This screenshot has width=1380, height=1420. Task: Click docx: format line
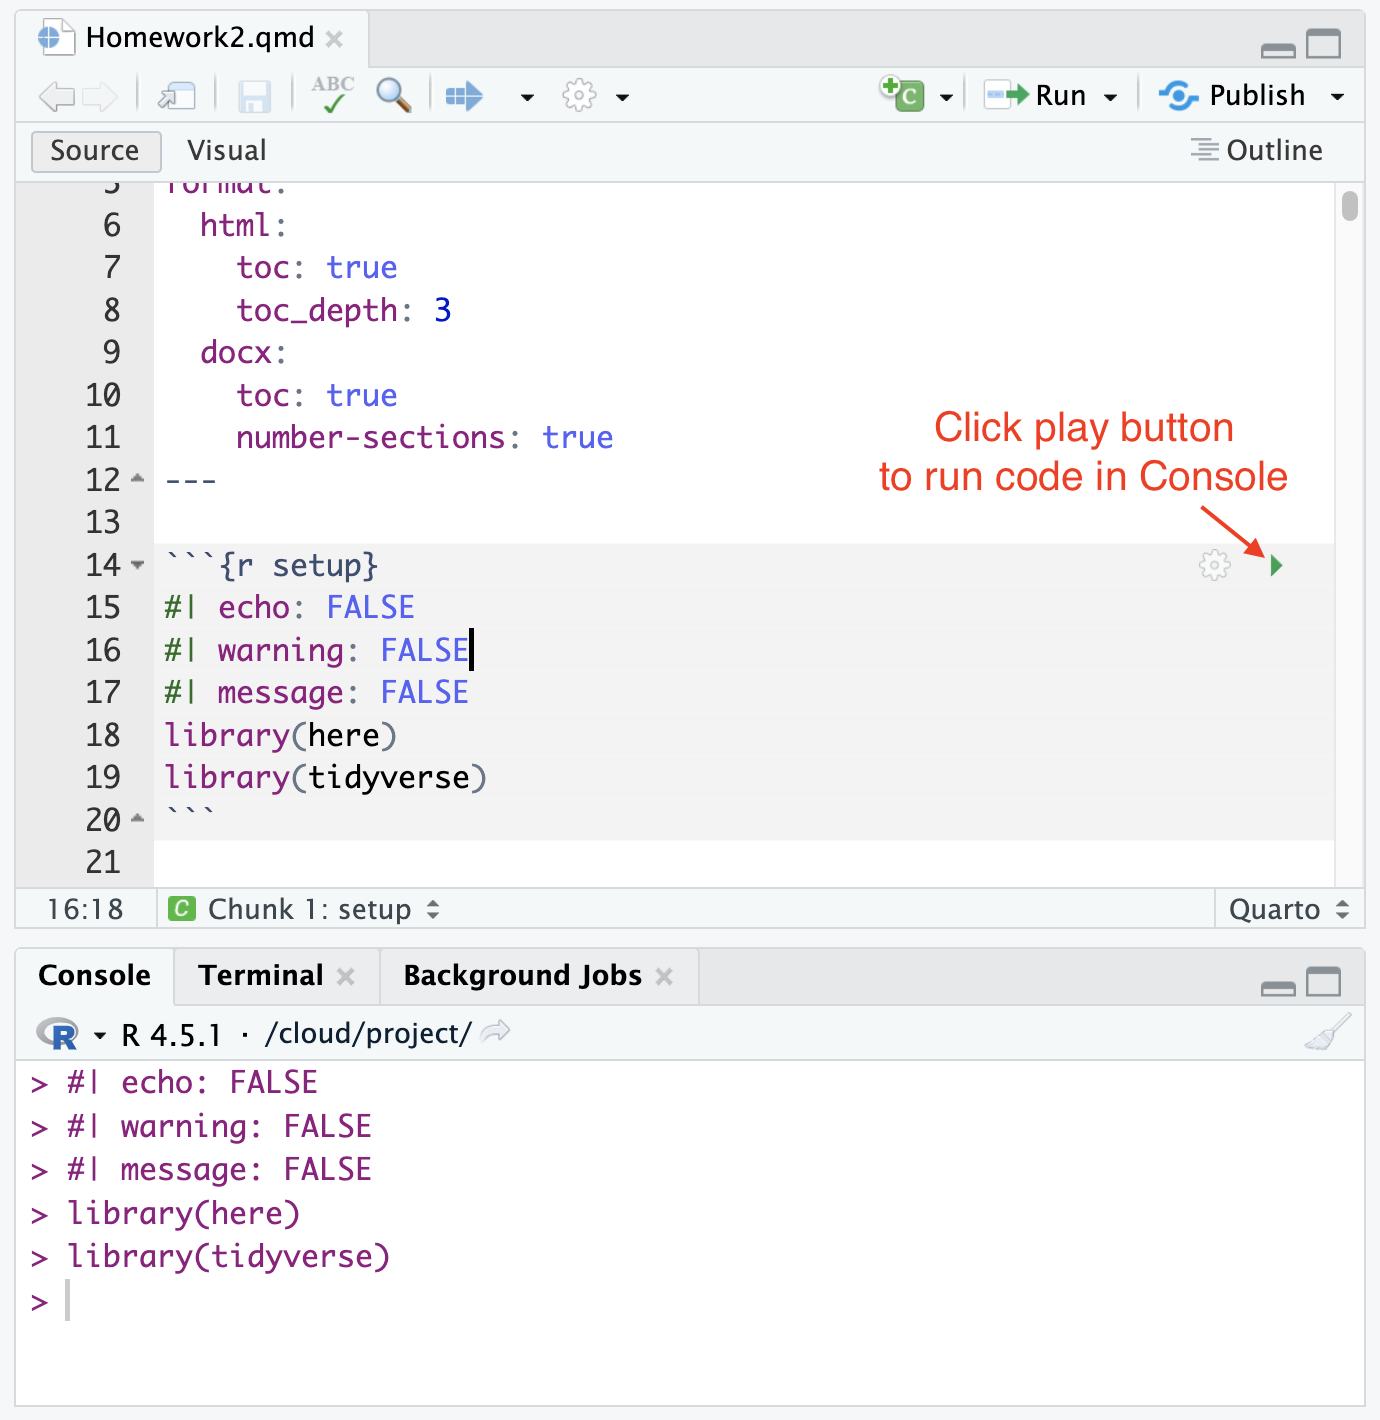[243, 353]
